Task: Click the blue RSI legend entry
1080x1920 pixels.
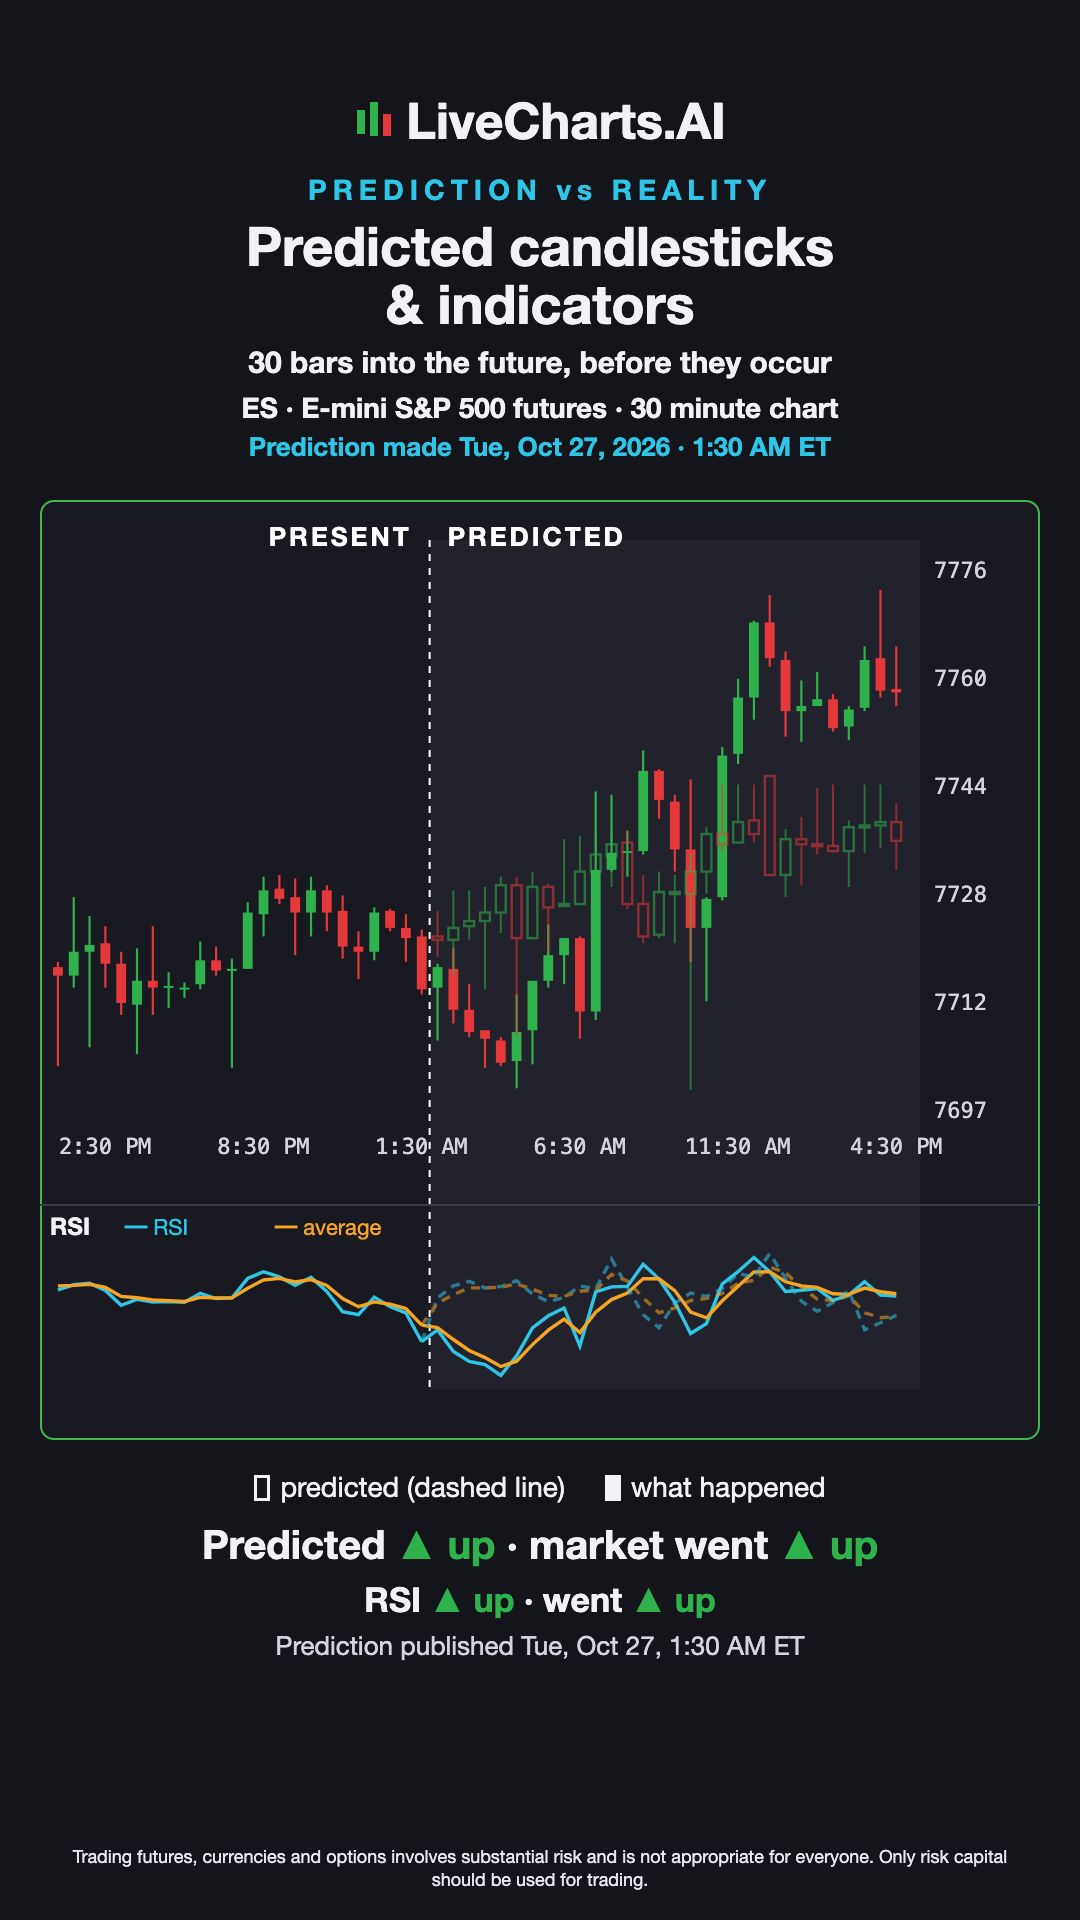Action: click(x=156, y=1227)
